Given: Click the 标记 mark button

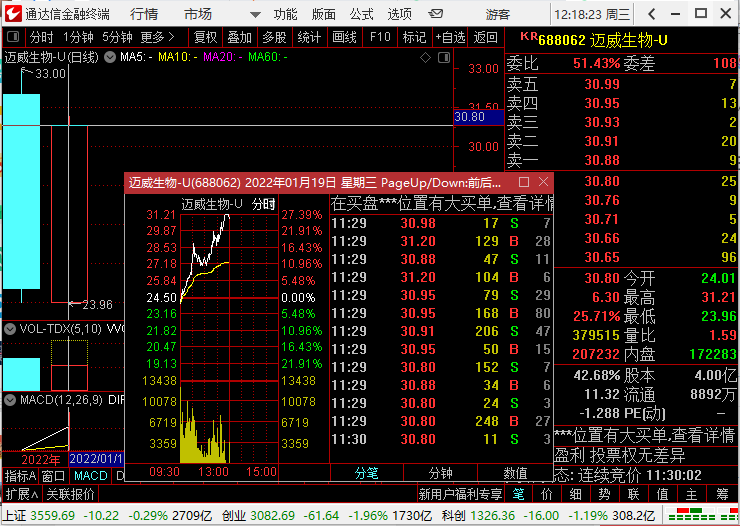Looking at the screenshot, I should (414, 37).
